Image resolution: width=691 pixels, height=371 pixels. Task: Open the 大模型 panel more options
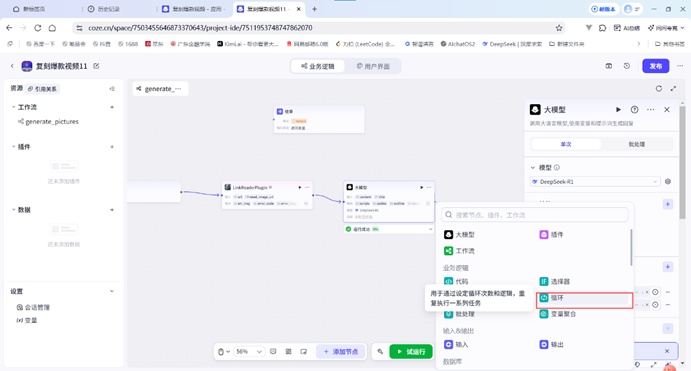point(650,110)
